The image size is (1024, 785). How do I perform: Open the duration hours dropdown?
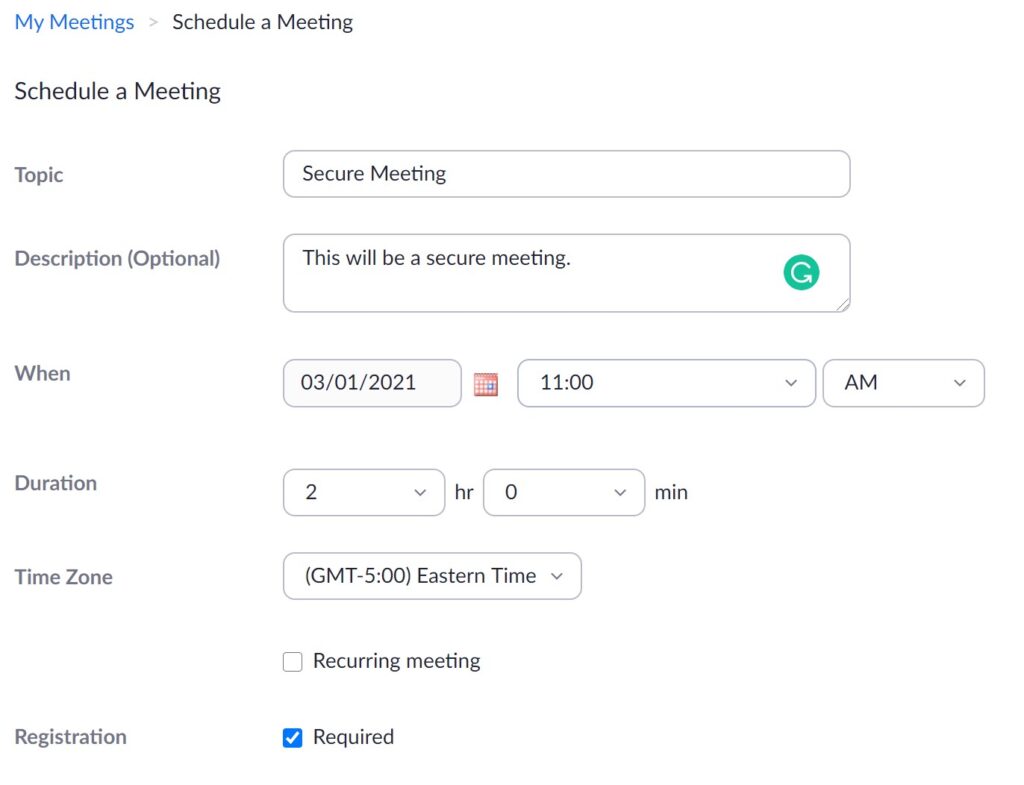click(363, 492)
